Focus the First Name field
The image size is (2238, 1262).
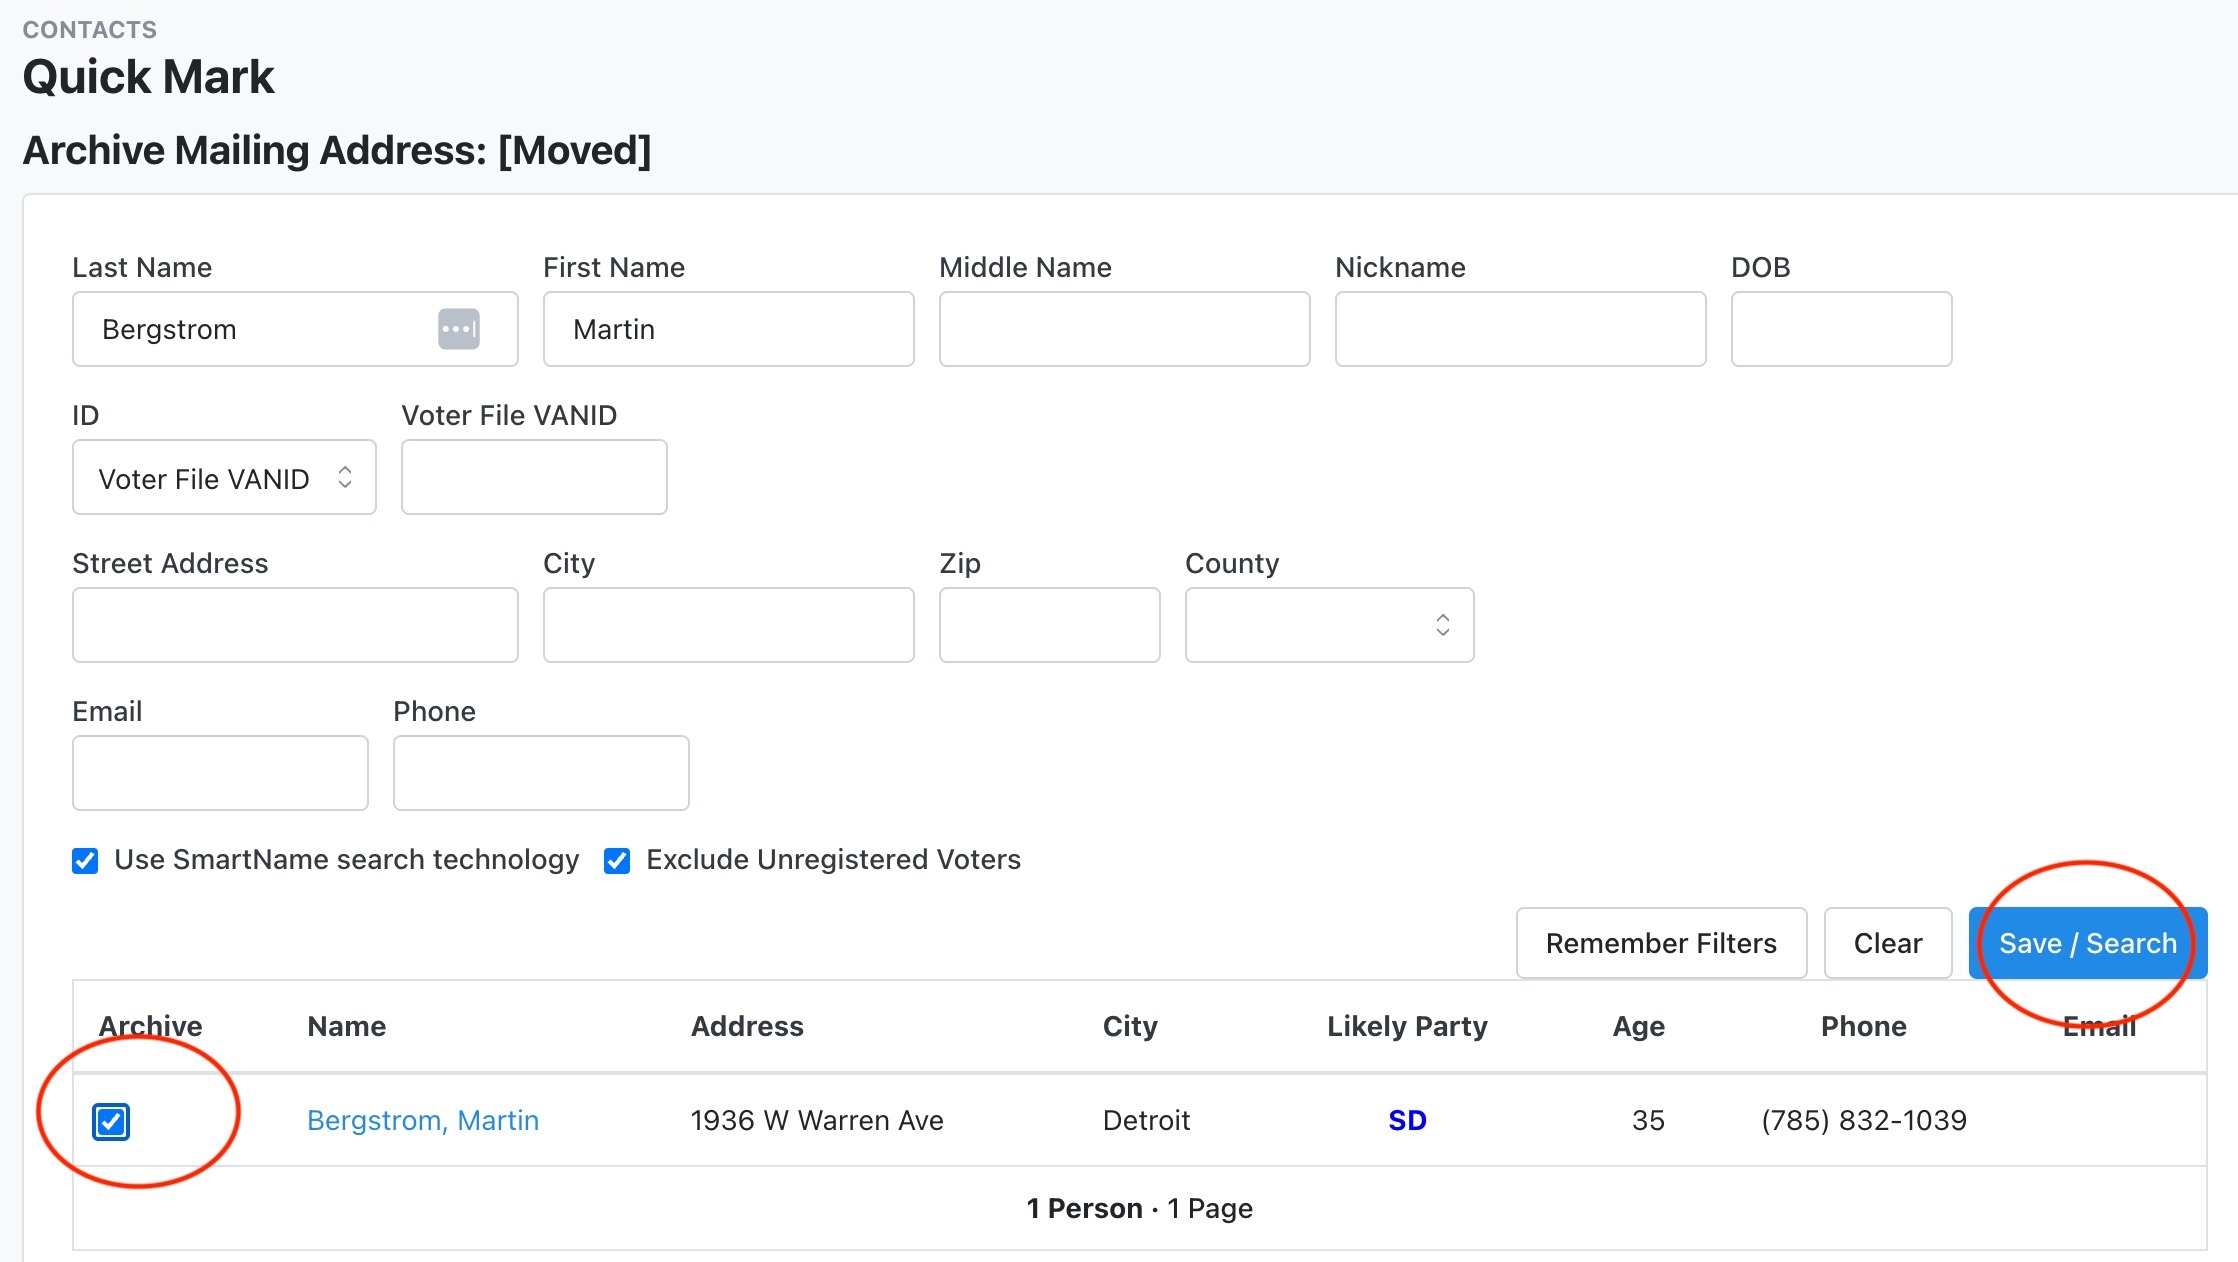[728, 329]
